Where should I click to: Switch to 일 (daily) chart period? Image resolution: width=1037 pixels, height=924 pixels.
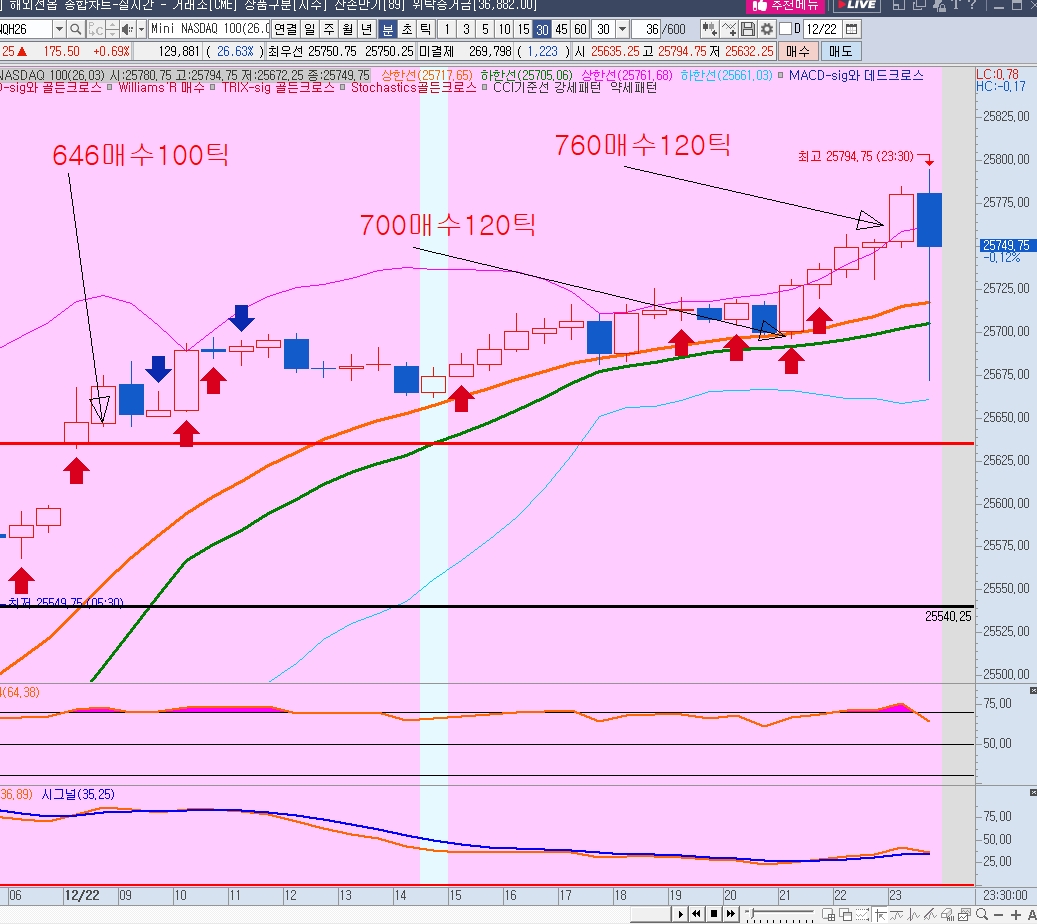(309, 30)
